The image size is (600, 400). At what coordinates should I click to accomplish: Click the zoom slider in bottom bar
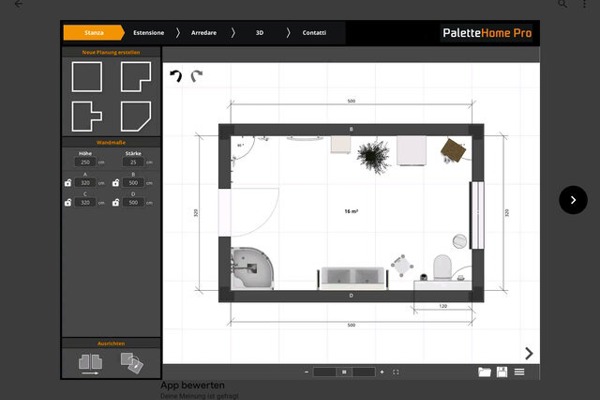(x=343, y=372)
